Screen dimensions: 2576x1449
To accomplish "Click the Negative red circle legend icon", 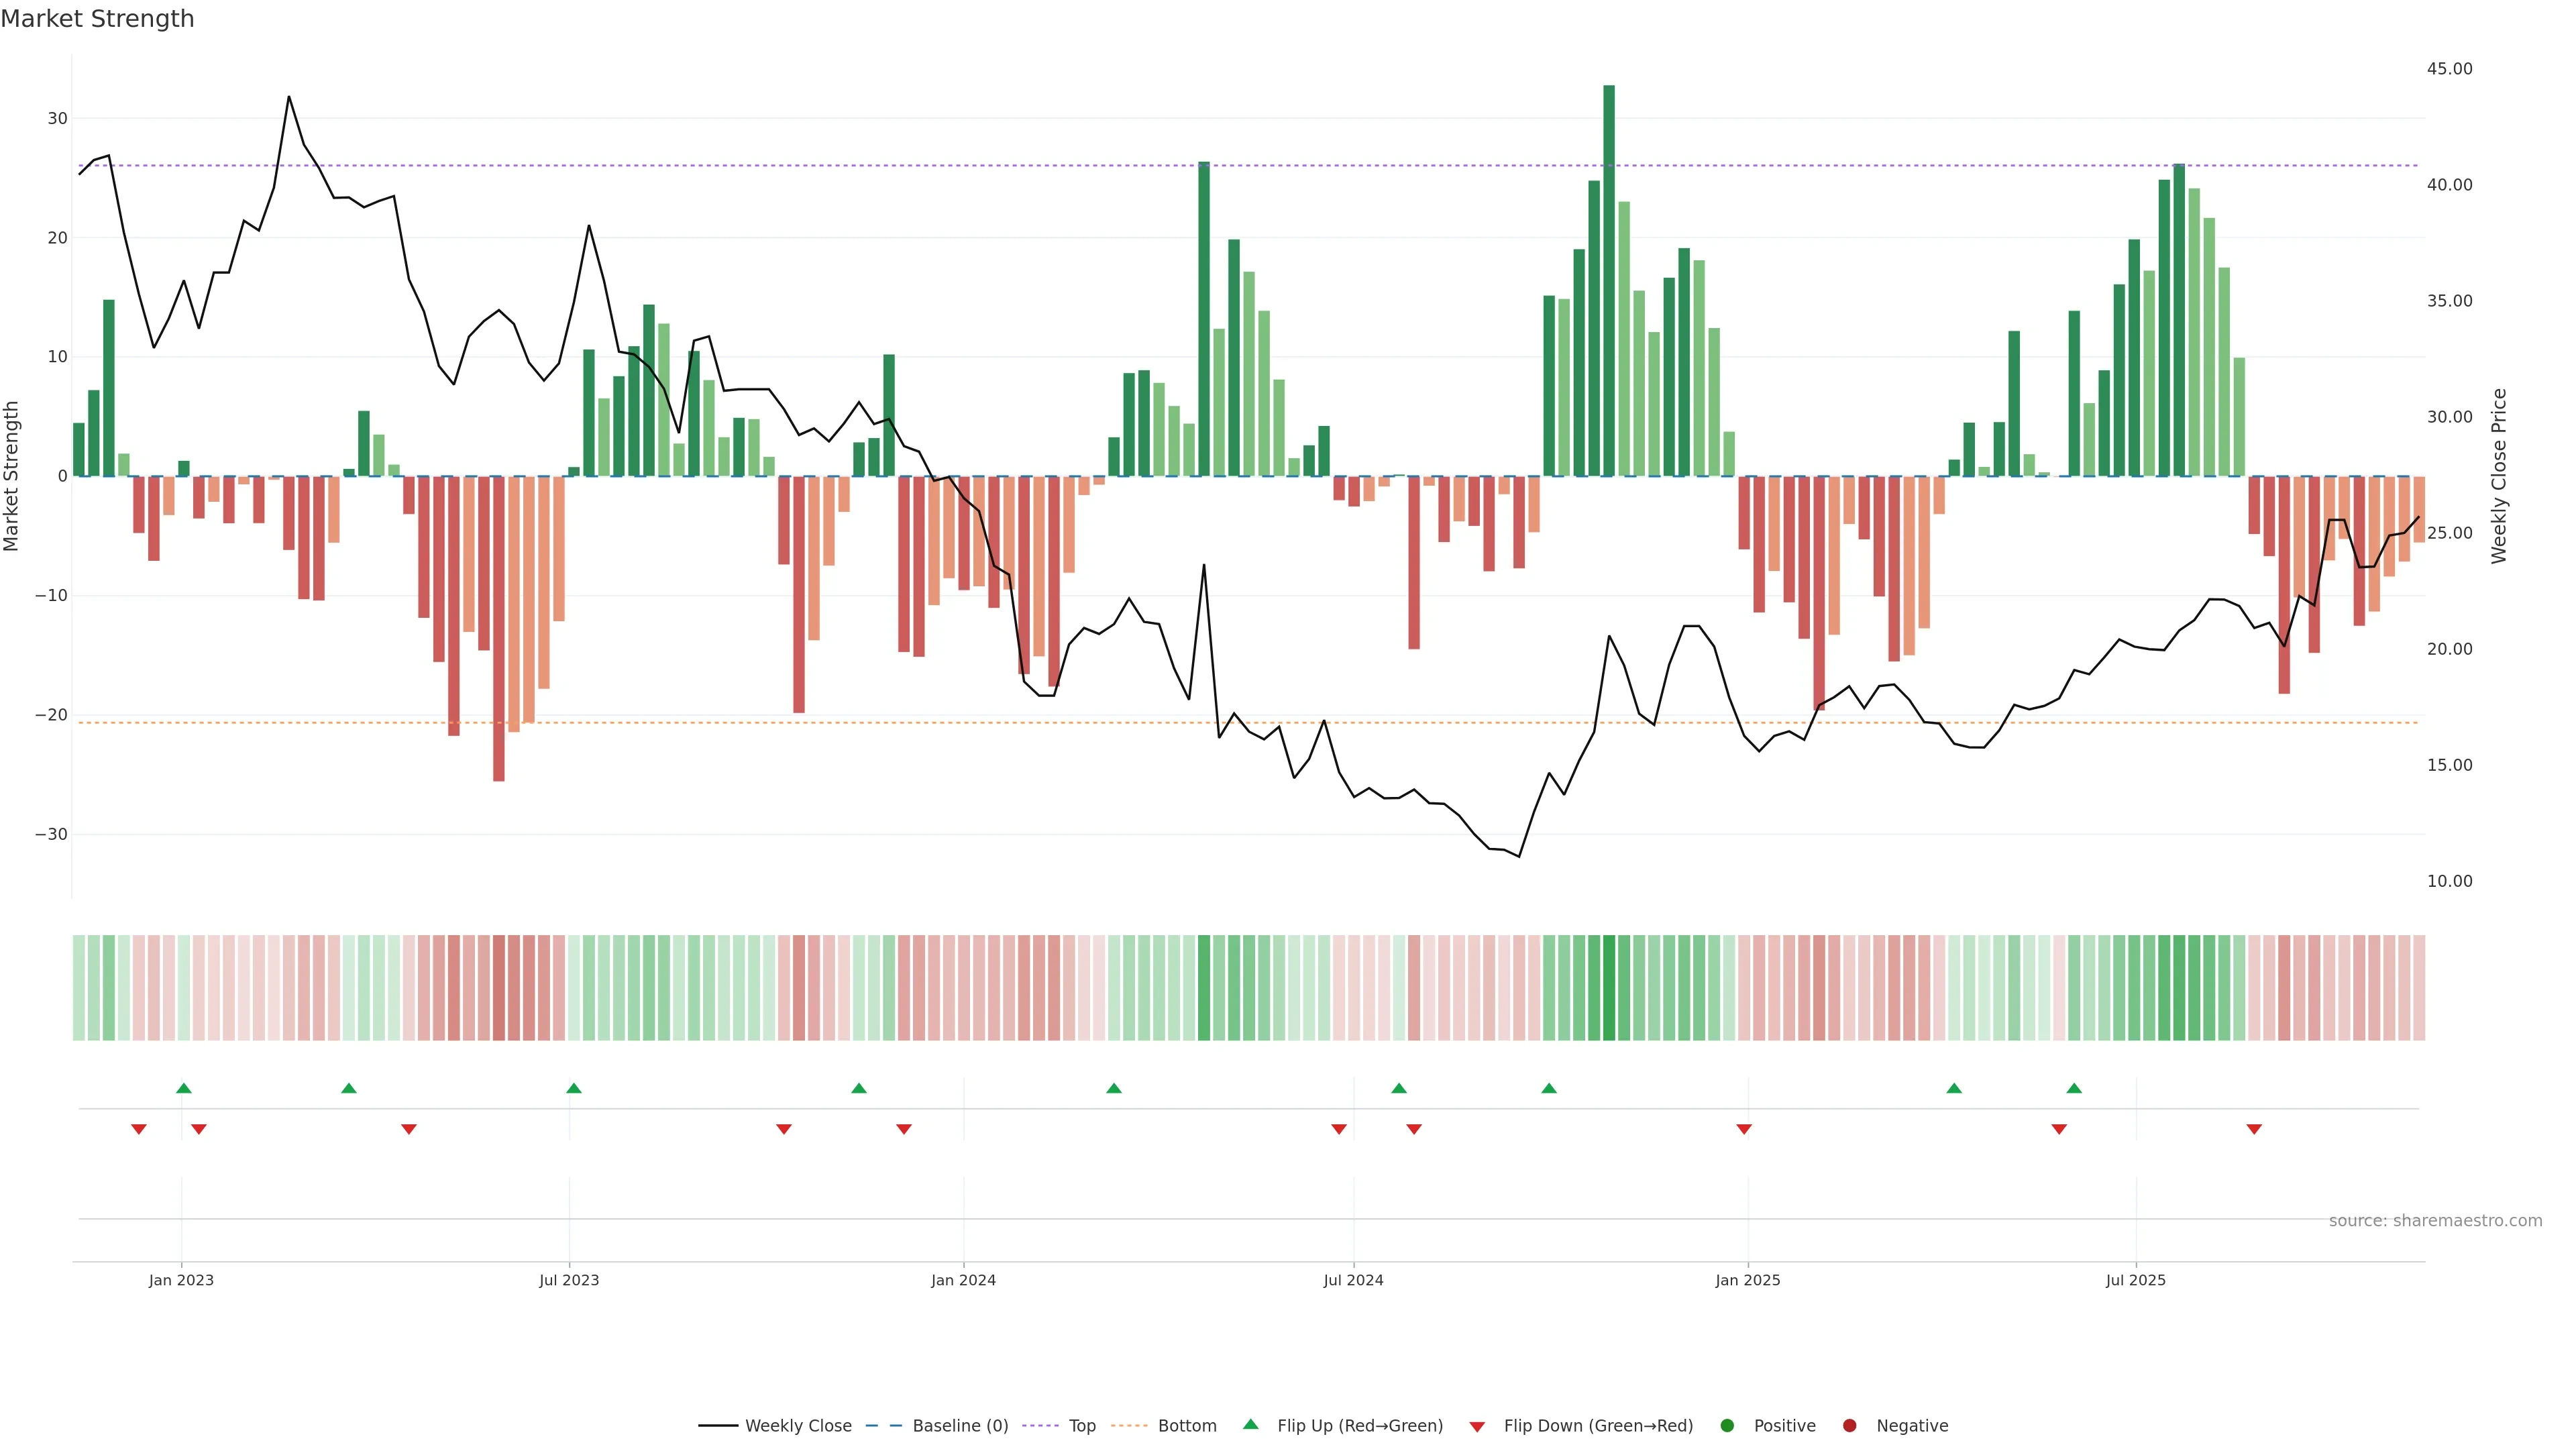I will (x=1849, y=1426).
